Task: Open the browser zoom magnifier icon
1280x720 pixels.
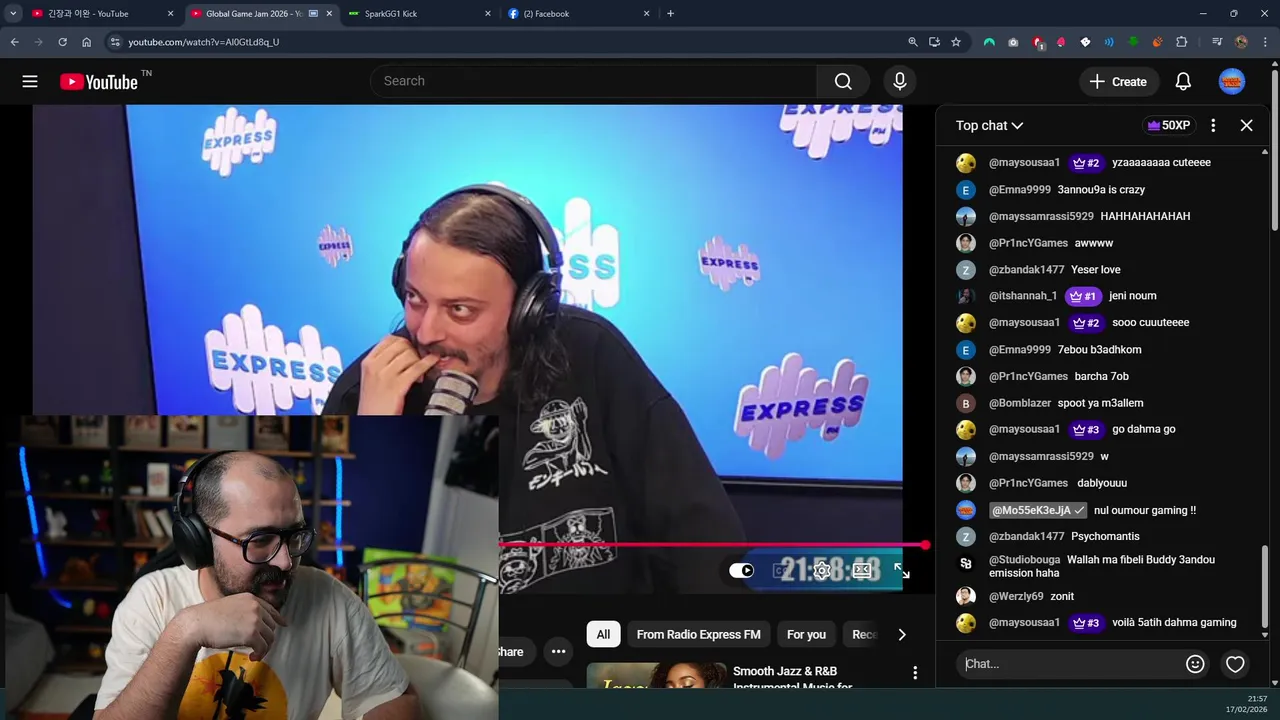Action: coord(912,42)
